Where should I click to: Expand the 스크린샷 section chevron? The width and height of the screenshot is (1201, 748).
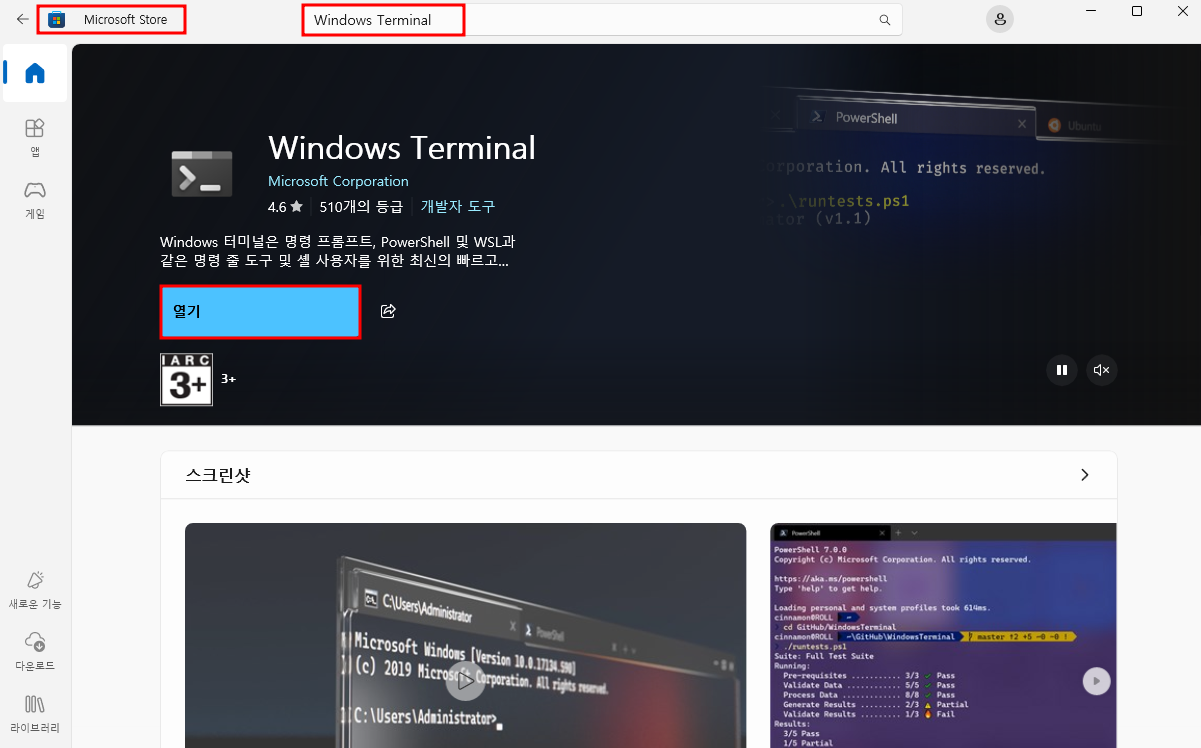[x=1084, y=475]
